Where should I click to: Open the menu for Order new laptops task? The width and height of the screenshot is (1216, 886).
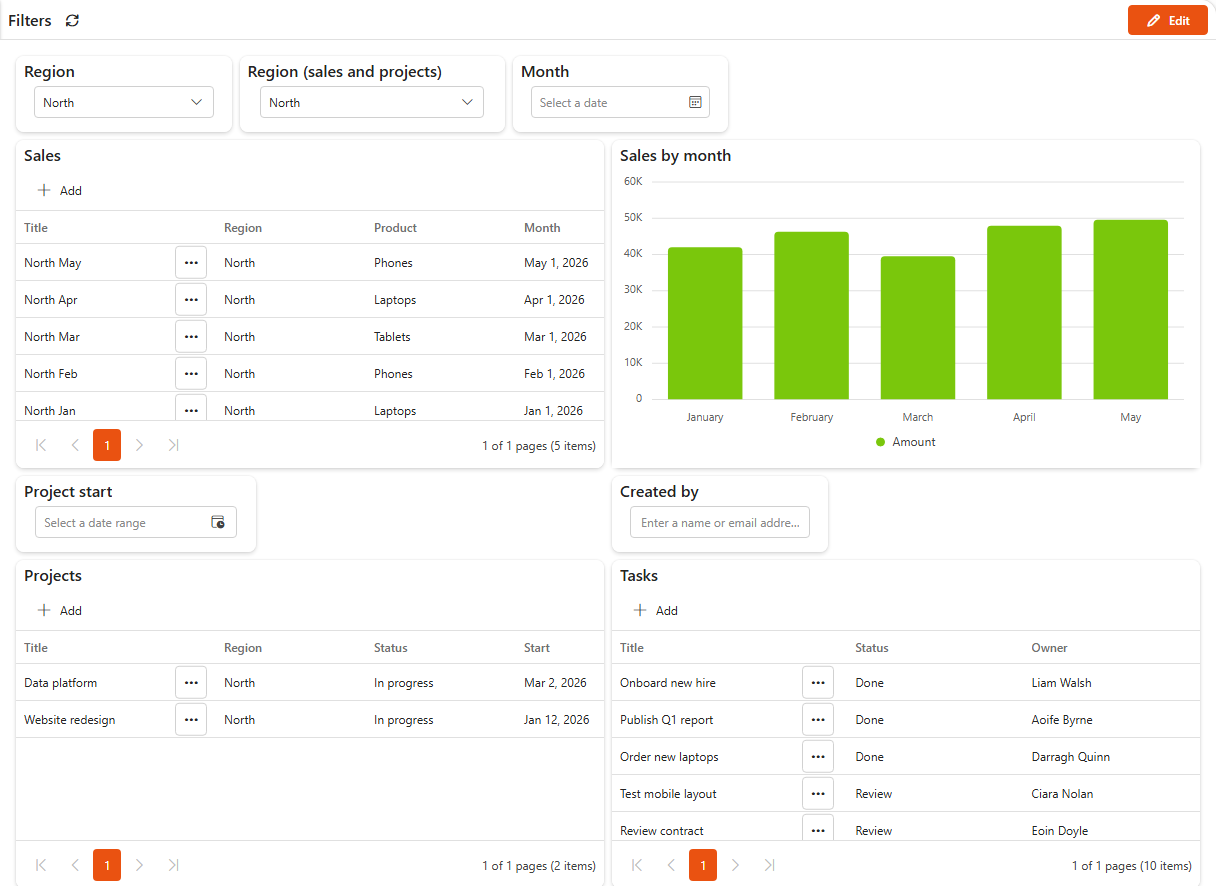point(818,757)
